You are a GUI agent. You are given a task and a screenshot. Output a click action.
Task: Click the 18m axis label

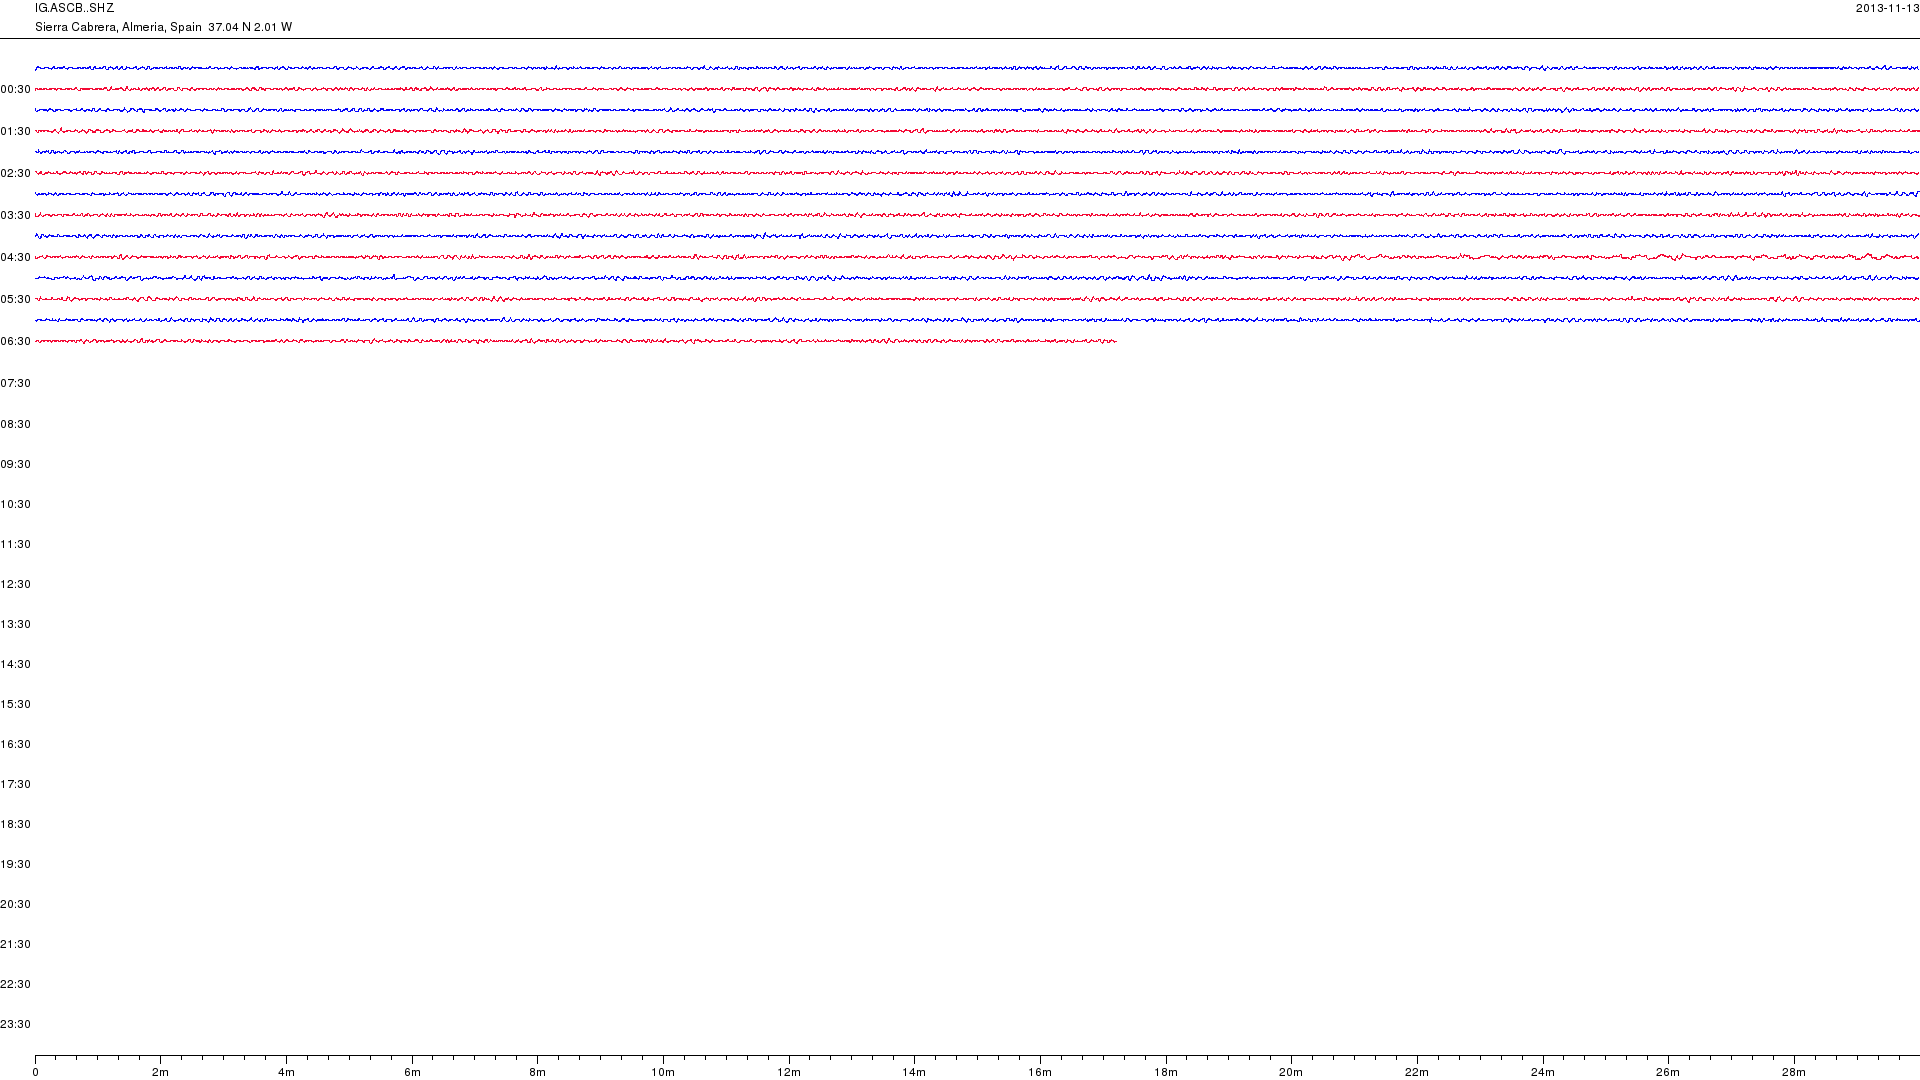tap(1166, 1072)
